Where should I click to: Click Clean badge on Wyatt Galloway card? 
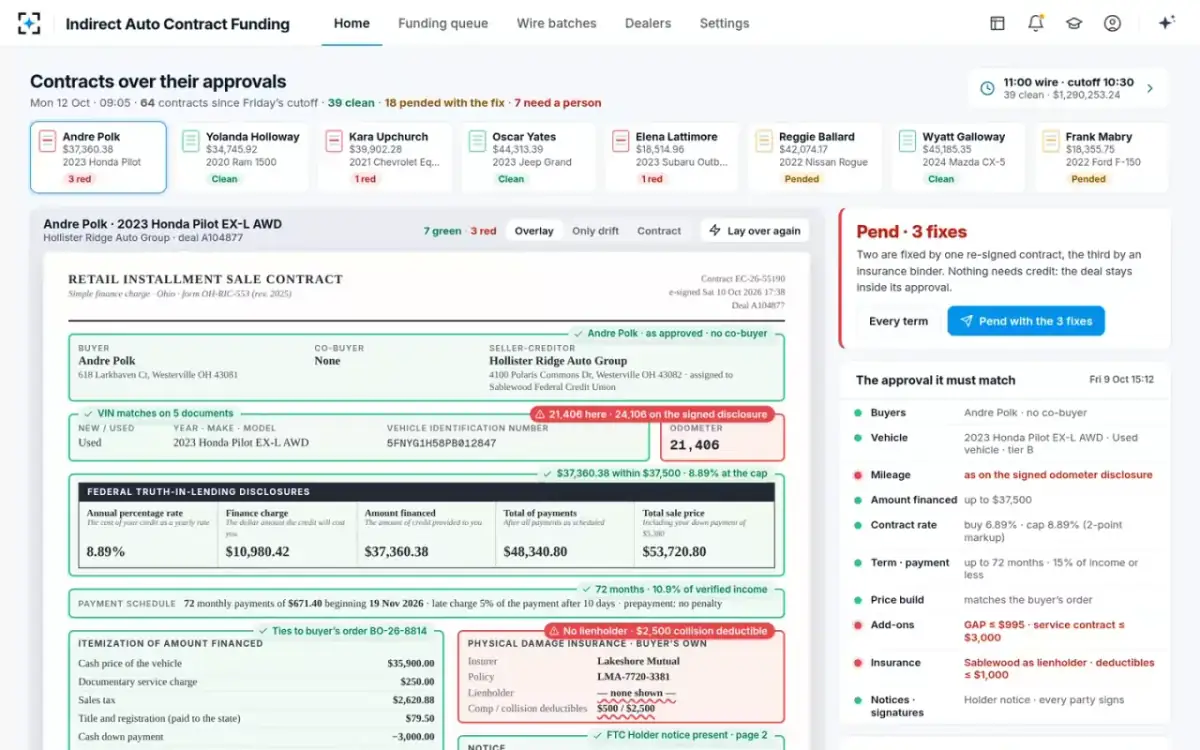[941, 179]
